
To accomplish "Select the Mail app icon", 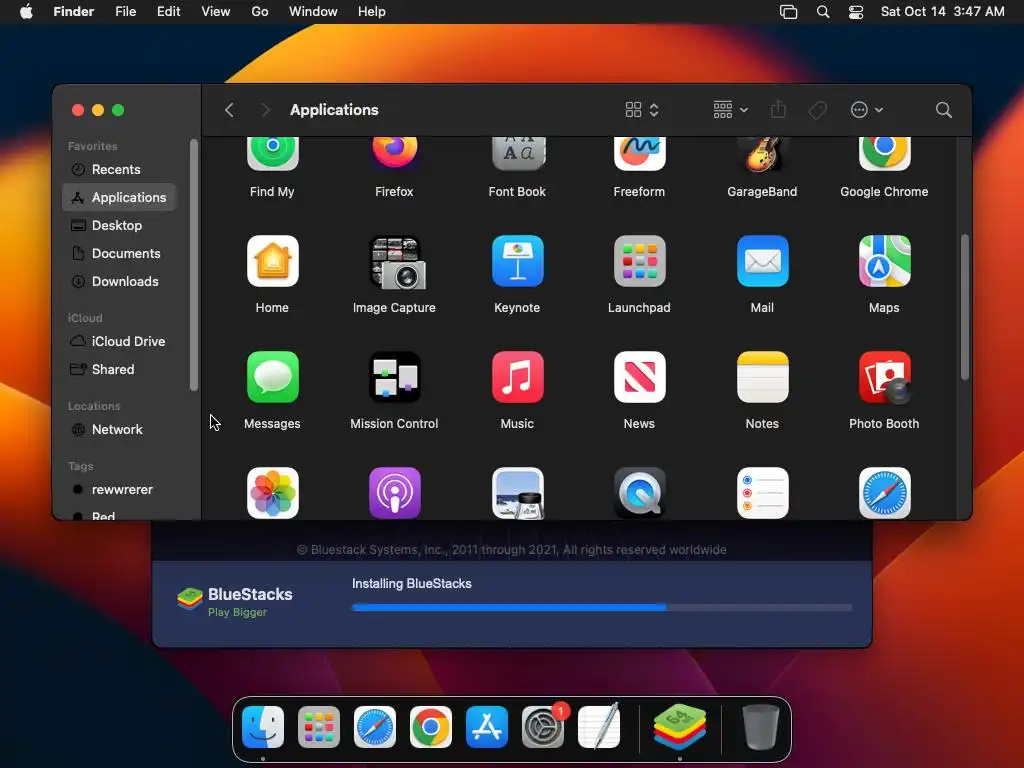I will 762,261.
